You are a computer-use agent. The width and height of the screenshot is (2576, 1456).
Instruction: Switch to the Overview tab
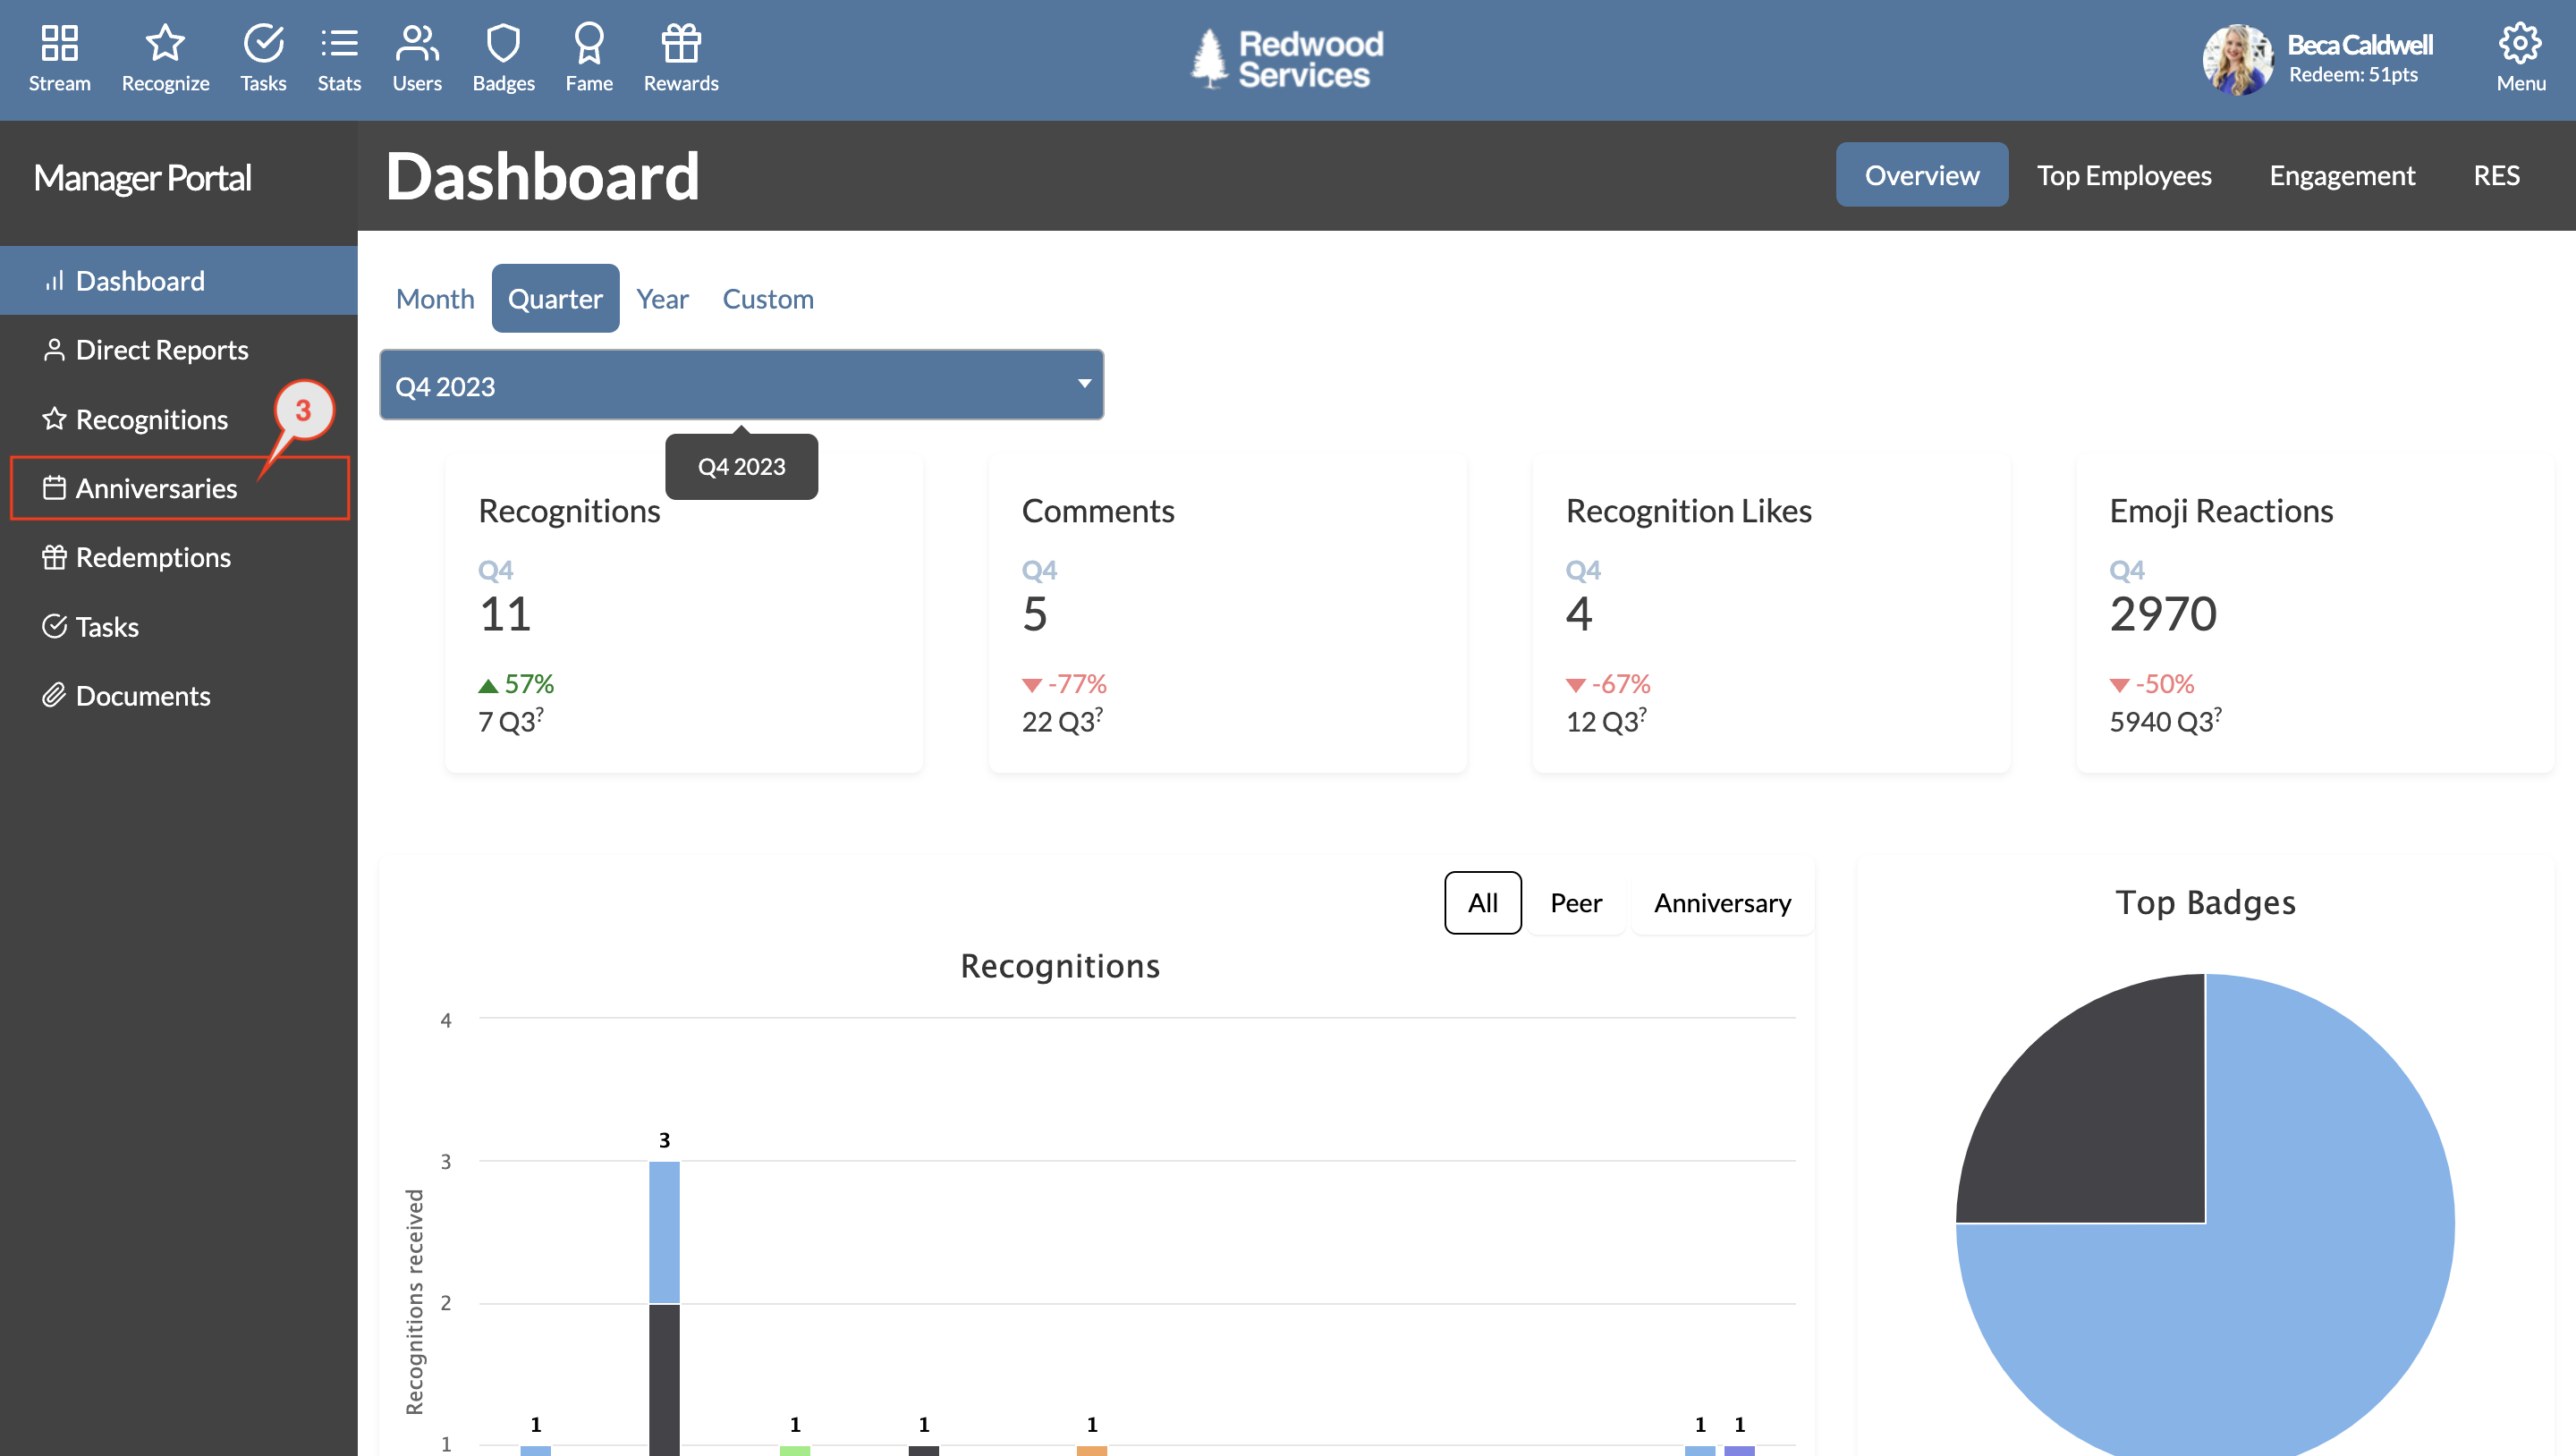[1921, 175]
